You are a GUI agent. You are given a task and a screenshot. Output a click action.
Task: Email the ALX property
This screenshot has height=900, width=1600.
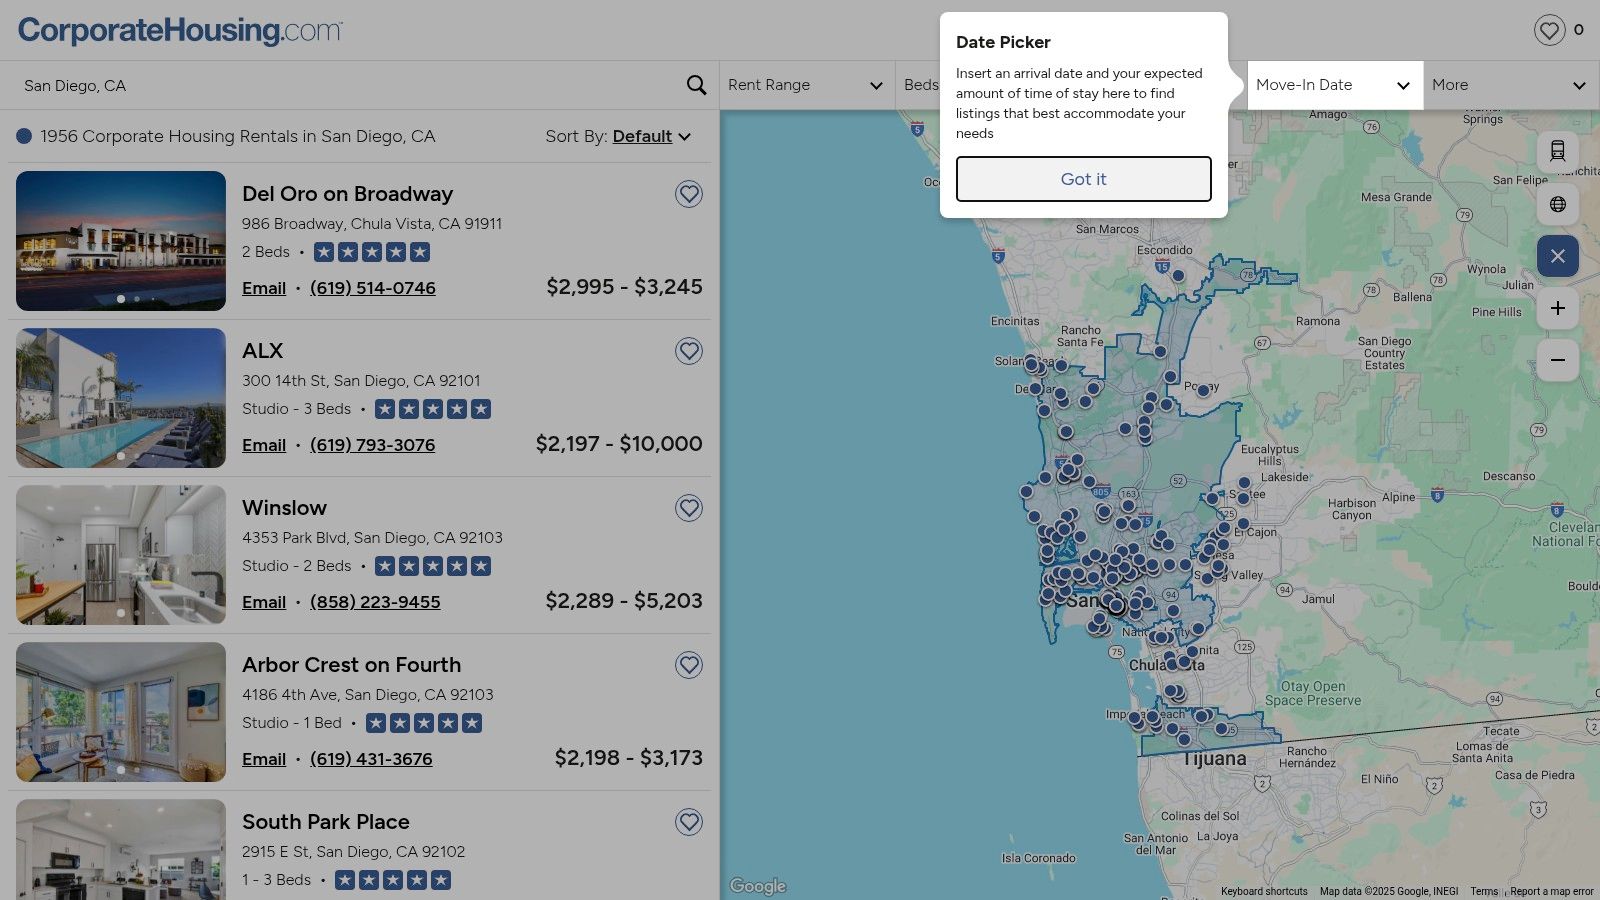[x=264, y=445]
